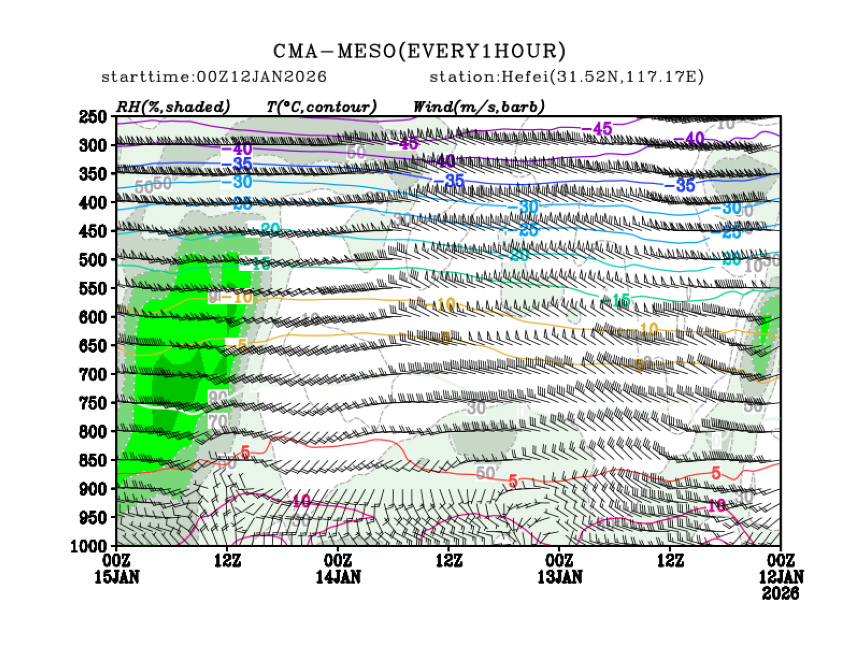Click the 250 pressure axis label
860x664 pixels.
point(93,117)
